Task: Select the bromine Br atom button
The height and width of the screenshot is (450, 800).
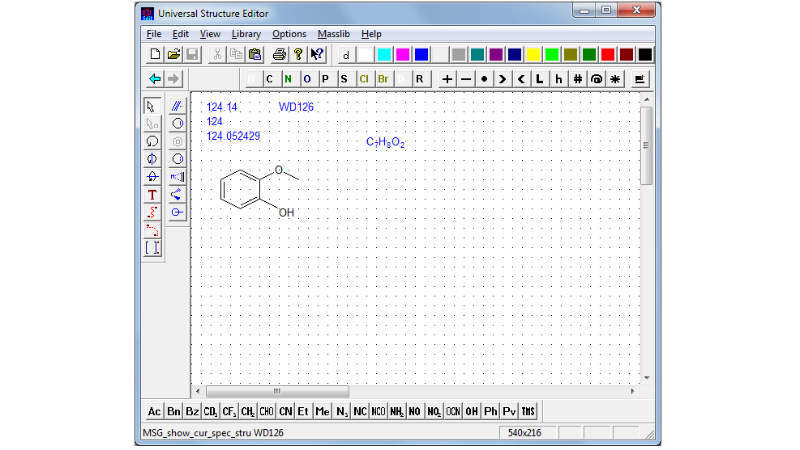Action: coord(383,78)
